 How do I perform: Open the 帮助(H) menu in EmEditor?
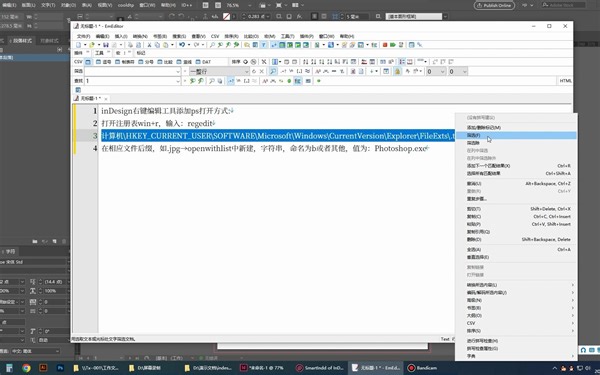point(347,36)
